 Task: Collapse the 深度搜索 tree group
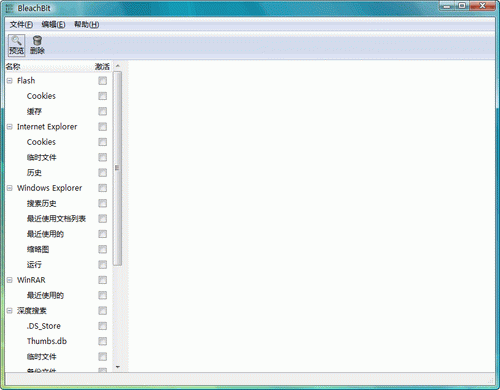coord(10,311)
